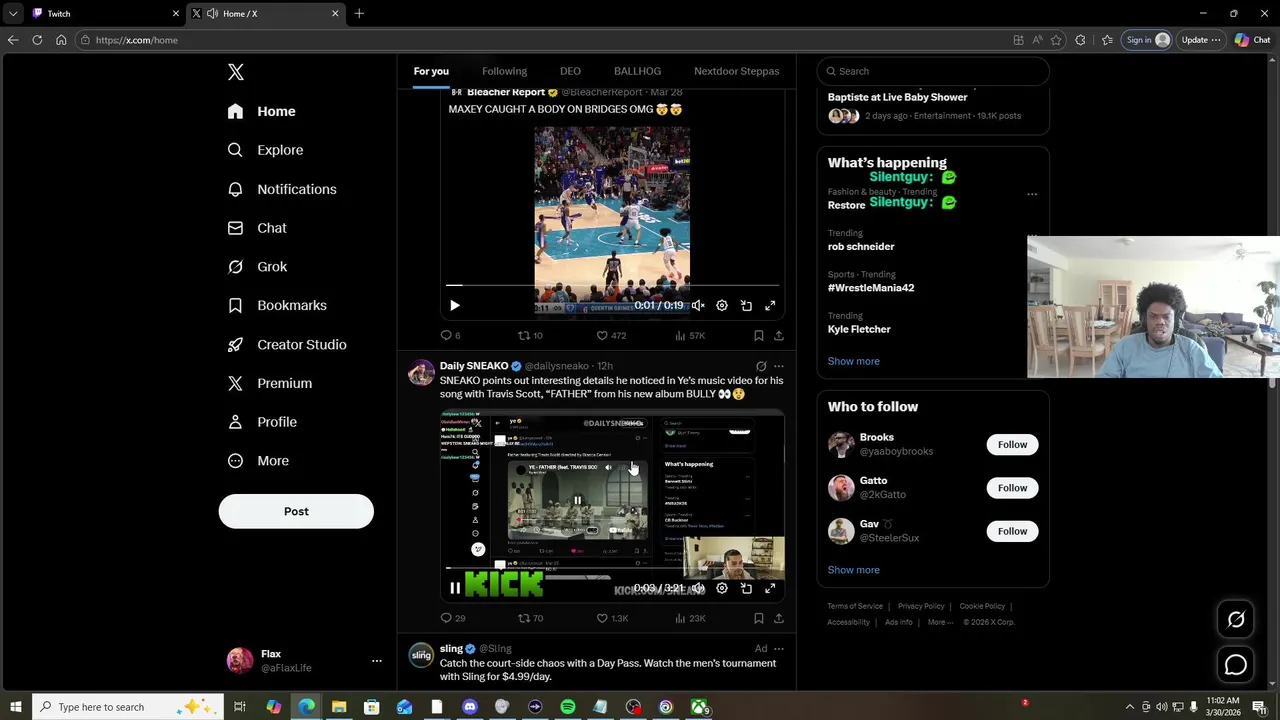Open the More menu in the sidebar
1280x720 pixels.
(258, 461)
